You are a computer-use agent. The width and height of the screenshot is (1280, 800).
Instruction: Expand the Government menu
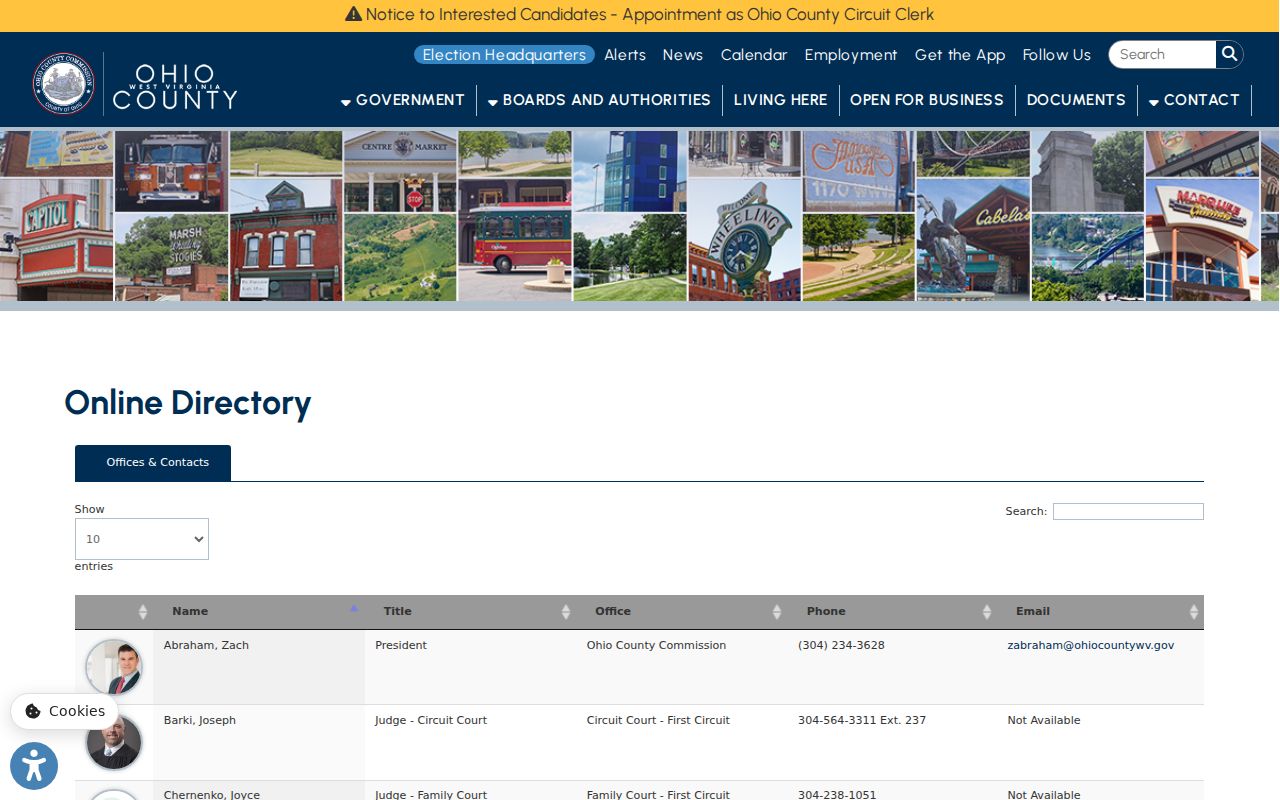403,100
